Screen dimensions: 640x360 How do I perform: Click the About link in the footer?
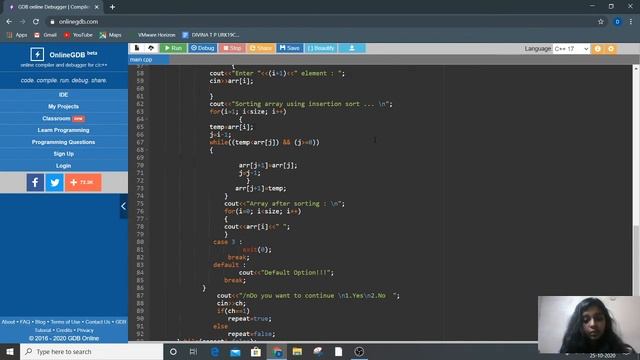pyautogui.click(x=9, y=322)
